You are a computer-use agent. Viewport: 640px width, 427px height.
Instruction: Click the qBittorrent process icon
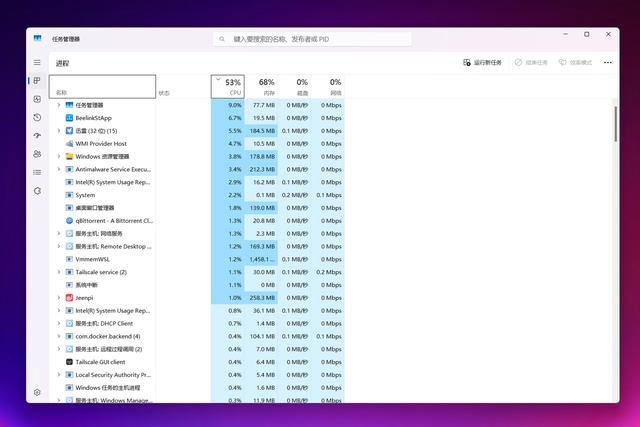[x=69, y=220]
